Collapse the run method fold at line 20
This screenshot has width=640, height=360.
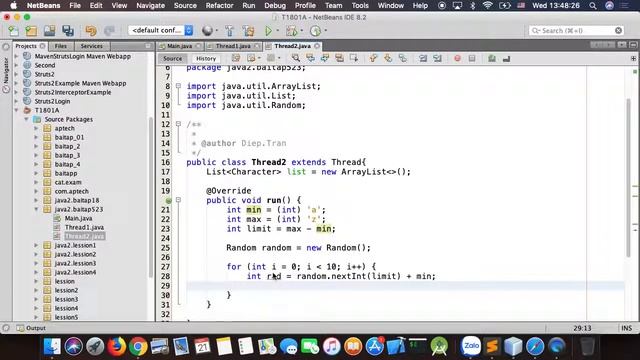(x=178, y=200)
